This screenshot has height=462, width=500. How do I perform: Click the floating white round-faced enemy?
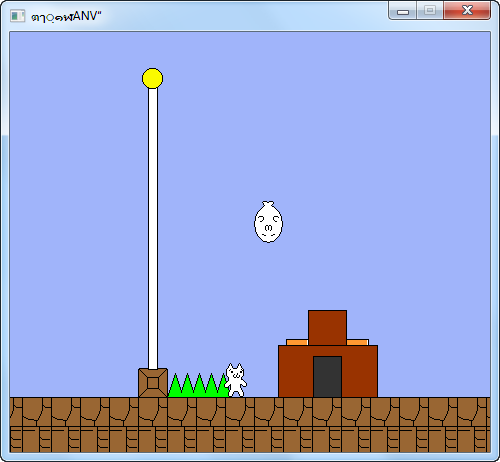(x=268, y=222)
